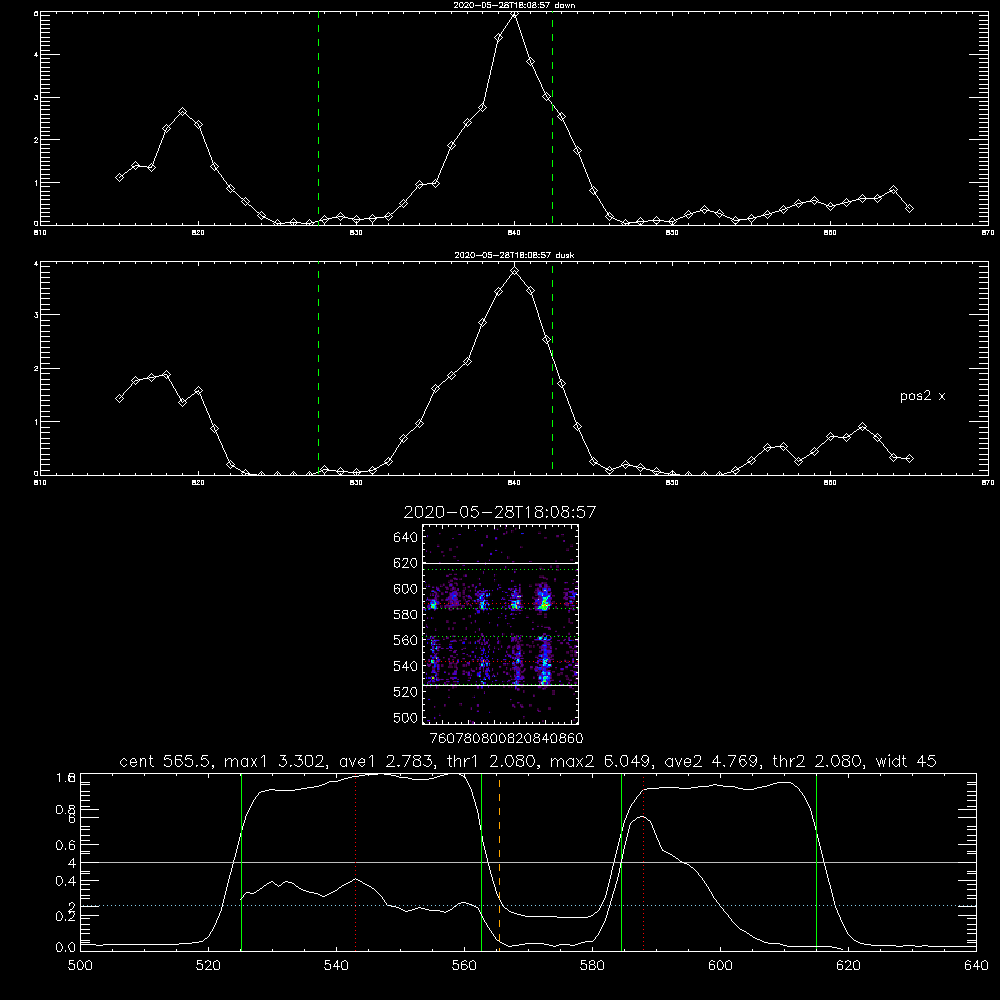Select the "max1 3.302" value in stats line
1000x1000 pixels.
pos(277,761)
